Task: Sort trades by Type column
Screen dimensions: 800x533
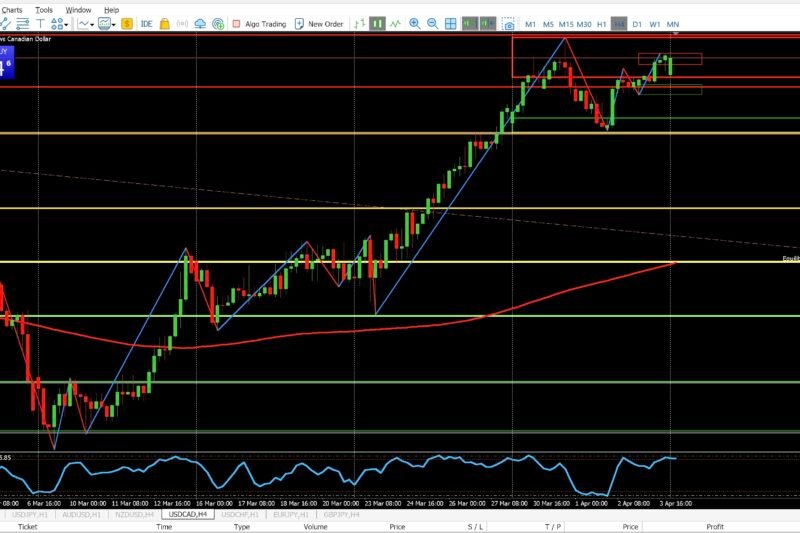Action: coord(242,527)
